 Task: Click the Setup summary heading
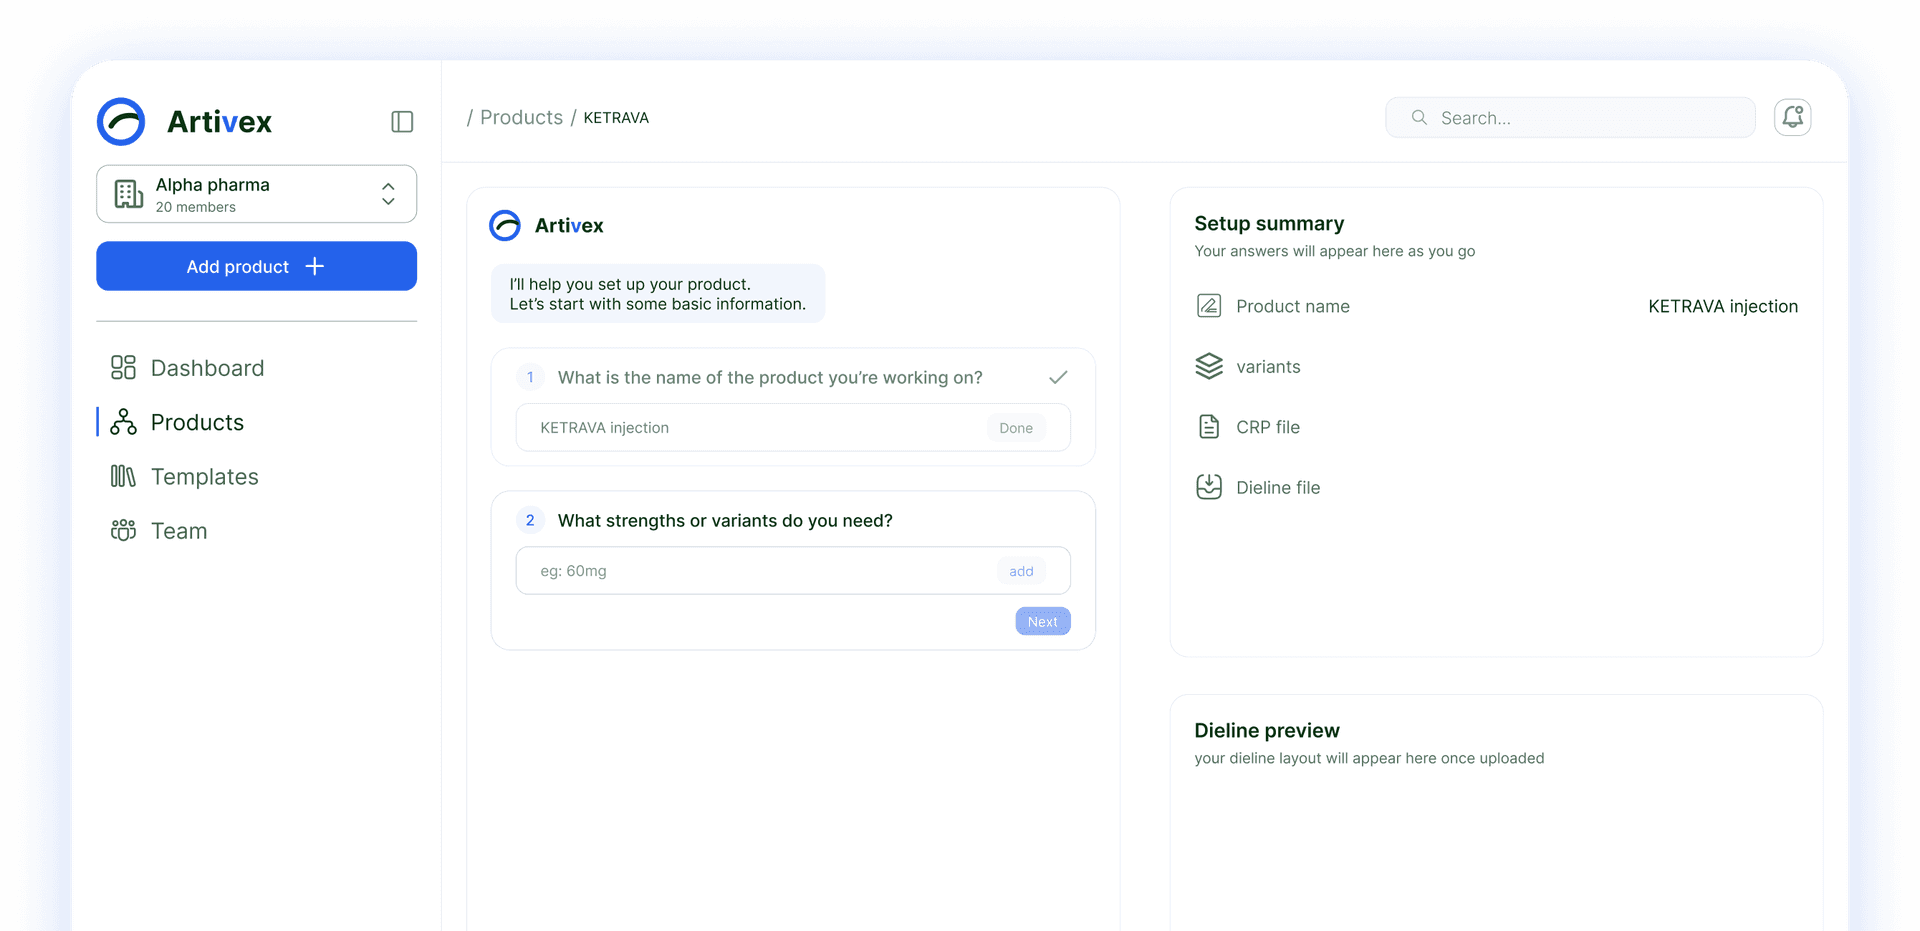coord(1269,224)
